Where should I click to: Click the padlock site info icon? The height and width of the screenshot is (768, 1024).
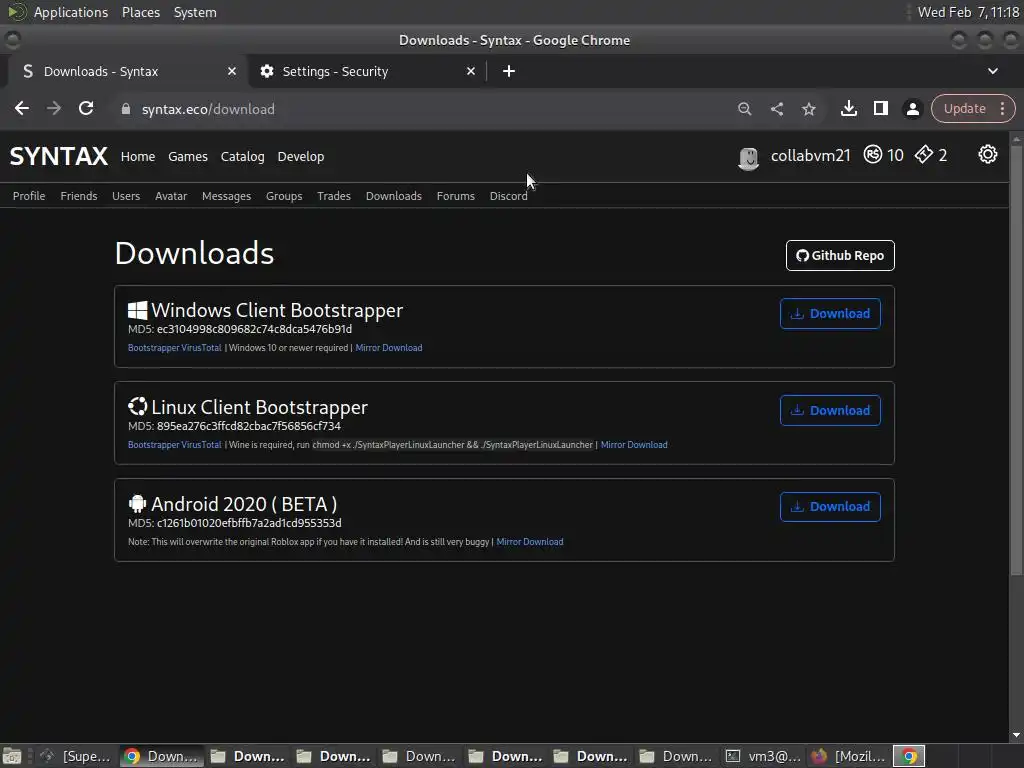click(126, 109)
